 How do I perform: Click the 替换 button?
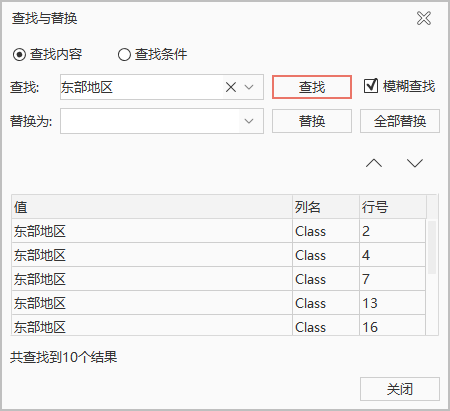point(312,121)
